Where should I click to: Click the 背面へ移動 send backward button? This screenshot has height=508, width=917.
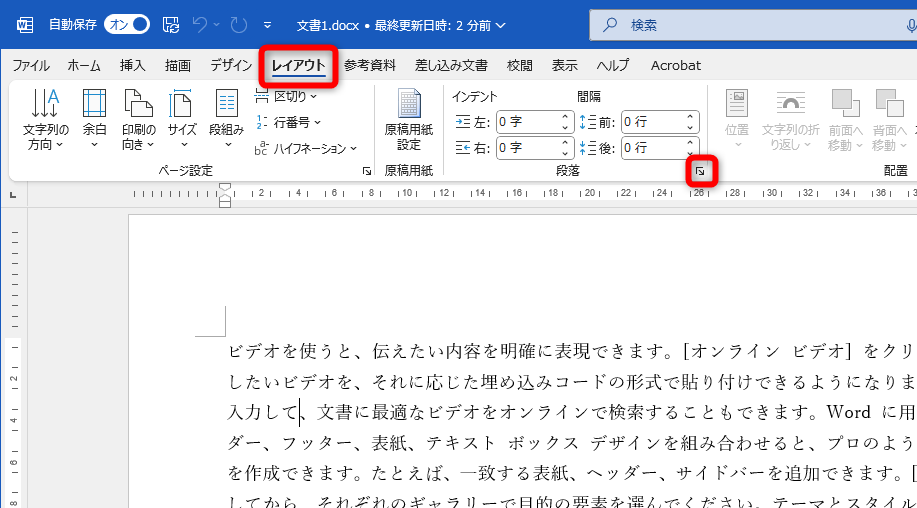[890, 119]
